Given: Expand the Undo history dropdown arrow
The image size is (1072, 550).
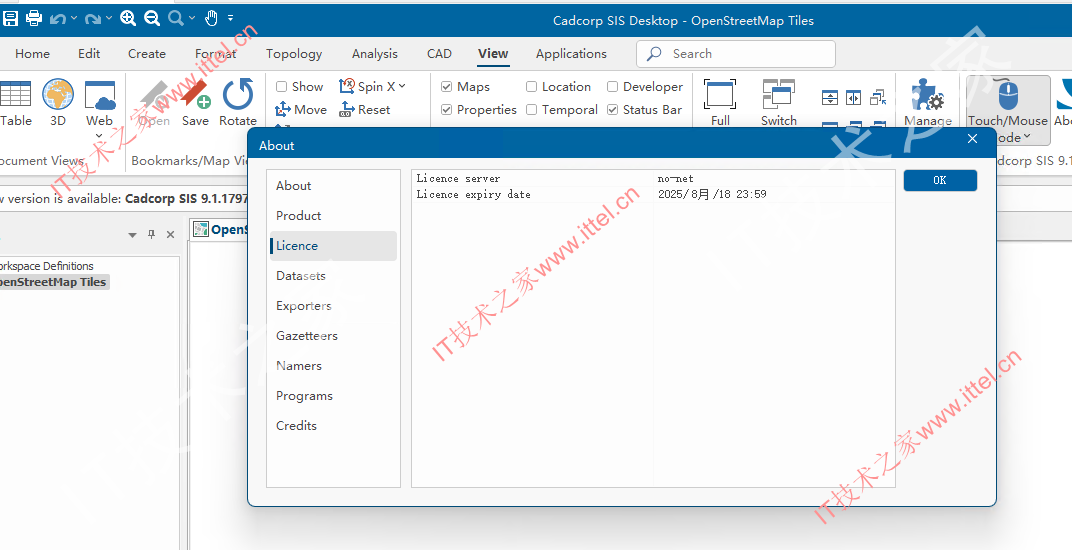Looking at the screenshot, I should pyautogui.click(x=74, y=18).
